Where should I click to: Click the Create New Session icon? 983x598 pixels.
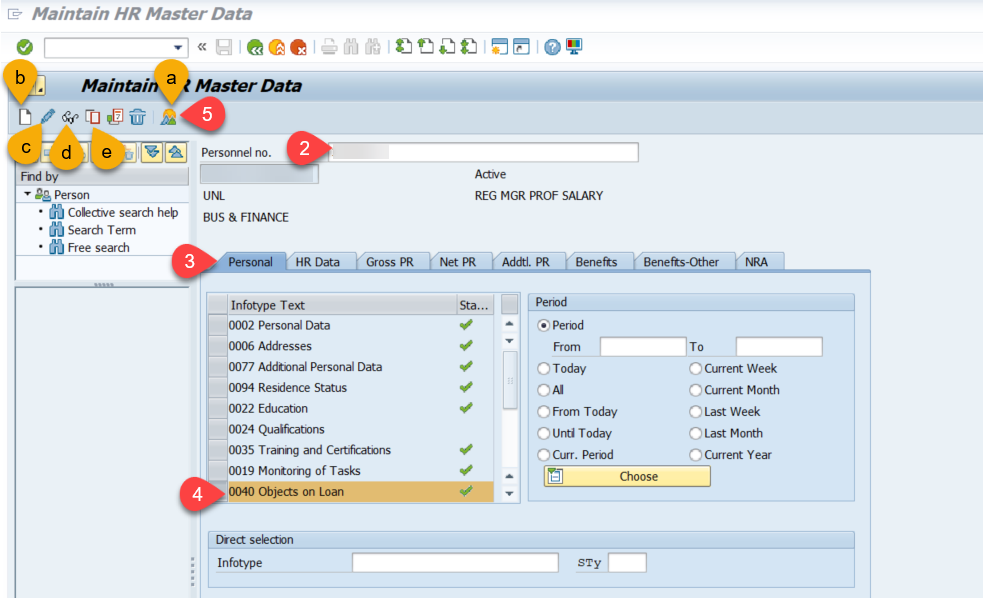500,47
